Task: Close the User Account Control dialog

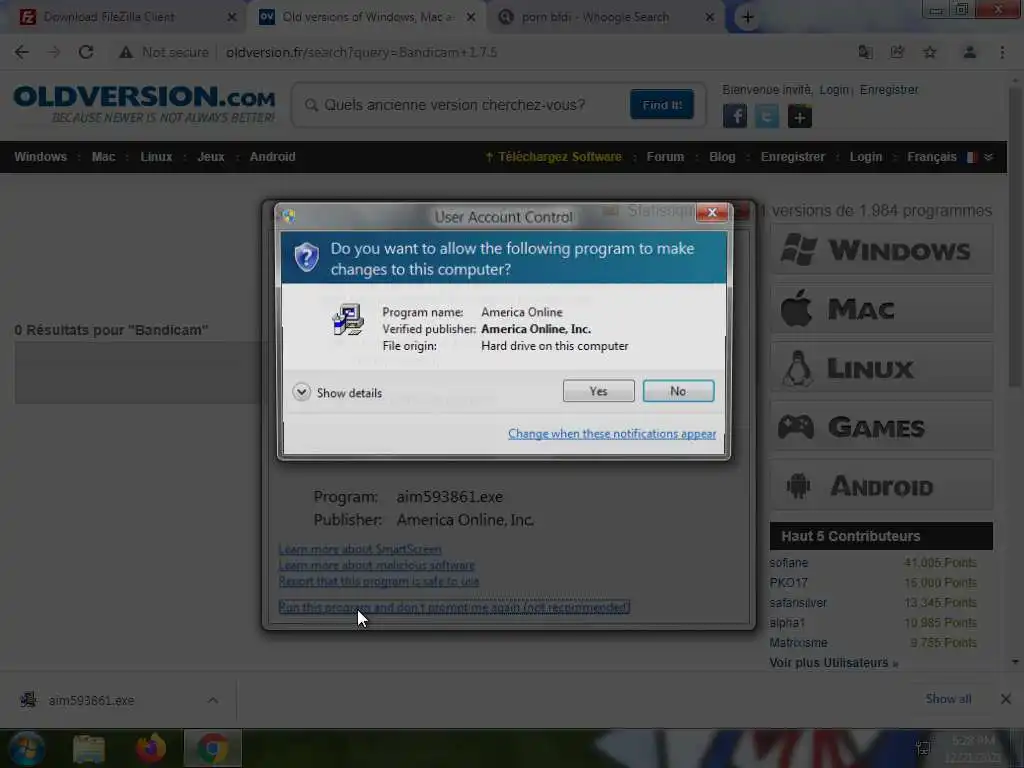Action: click(712, 212)
